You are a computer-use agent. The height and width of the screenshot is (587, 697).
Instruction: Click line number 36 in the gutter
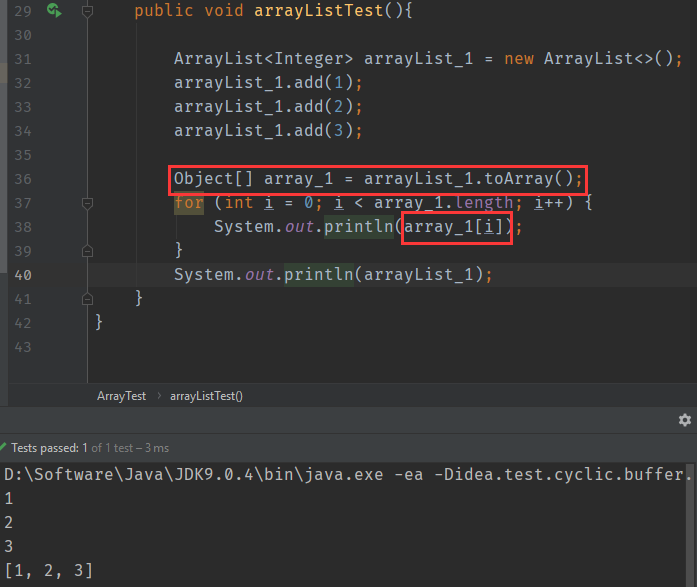pyautogui.click(x=23, y=179)
